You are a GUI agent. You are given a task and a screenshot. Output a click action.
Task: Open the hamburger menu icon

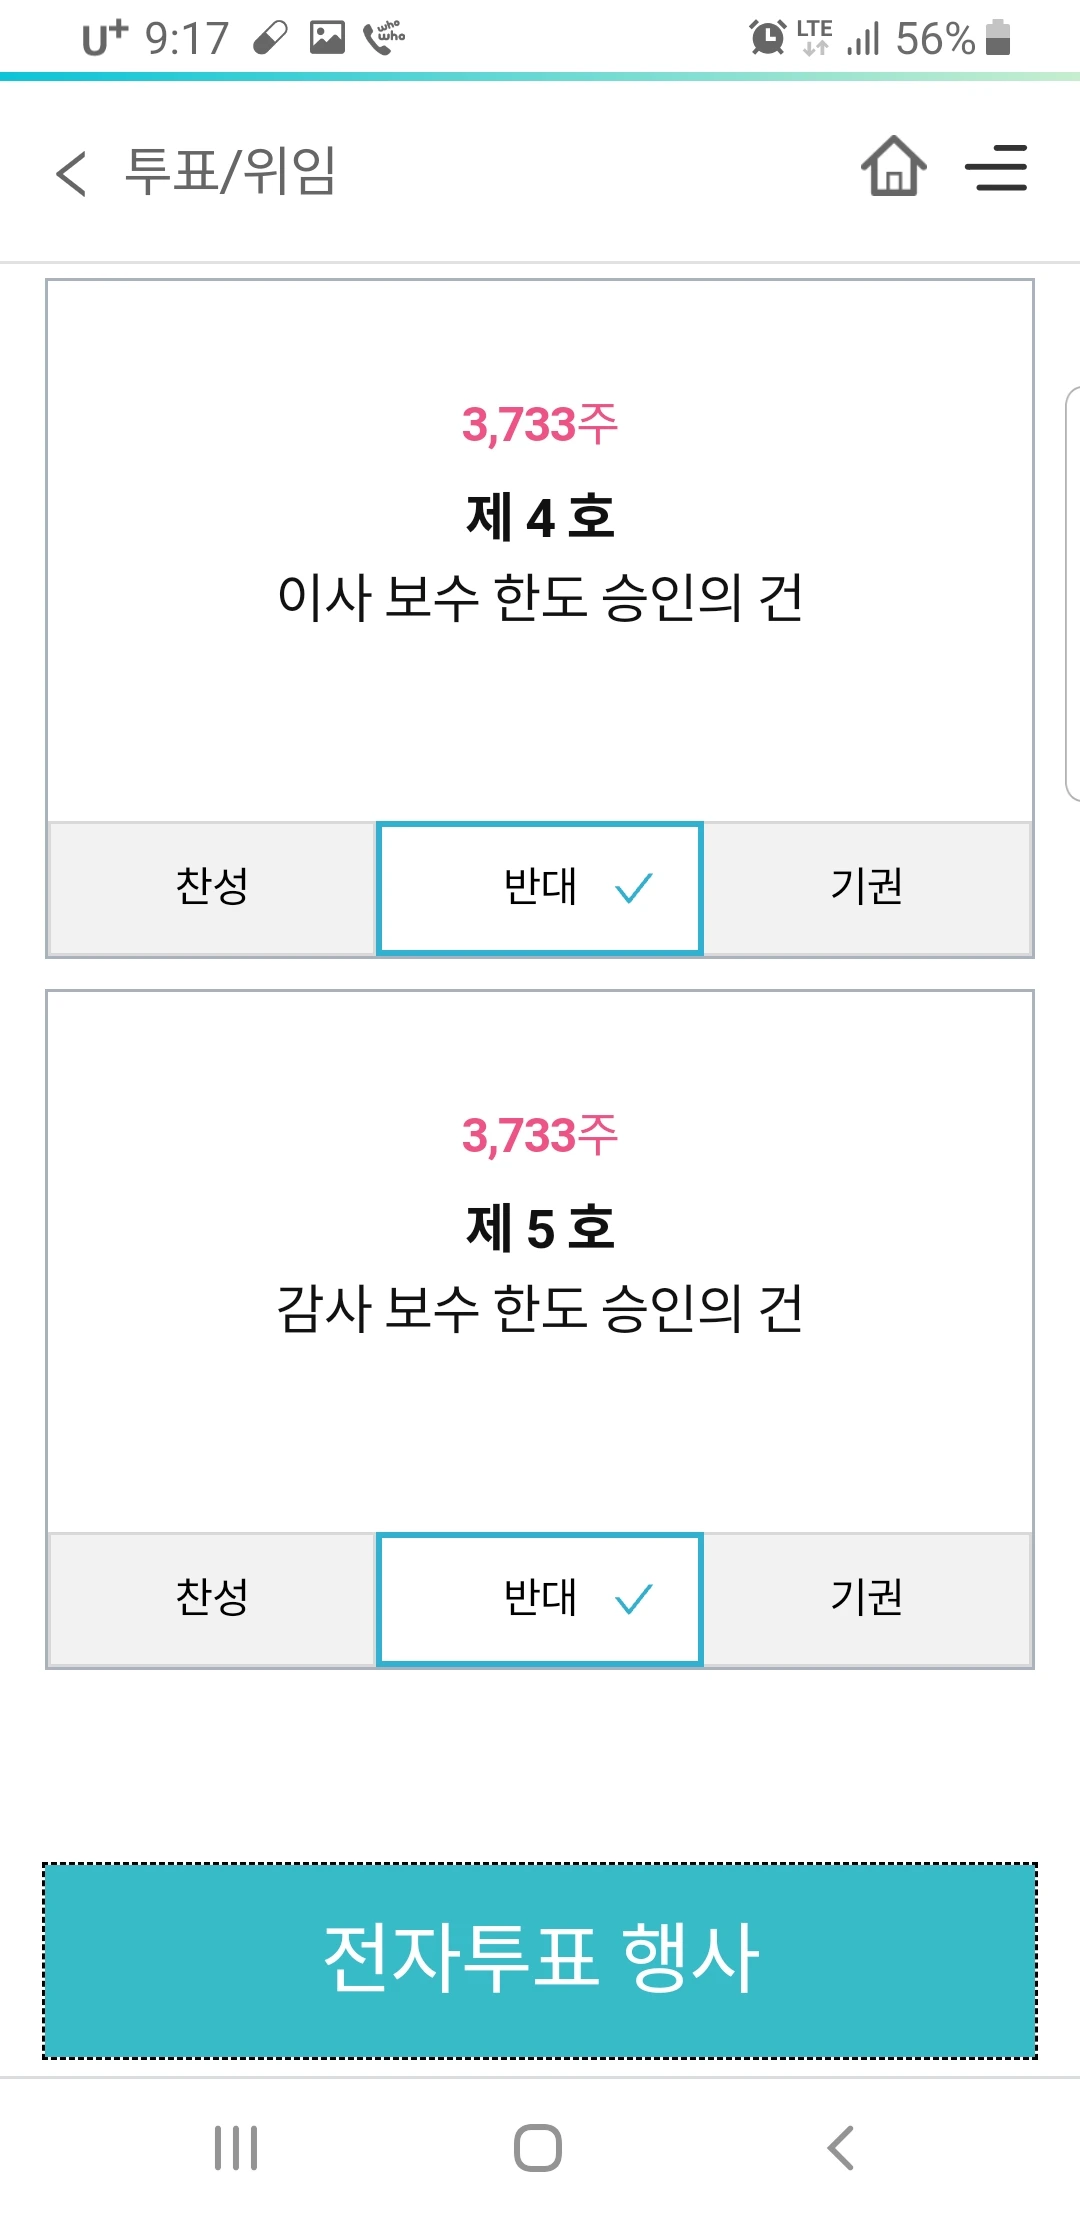click(x=996, y=167)
